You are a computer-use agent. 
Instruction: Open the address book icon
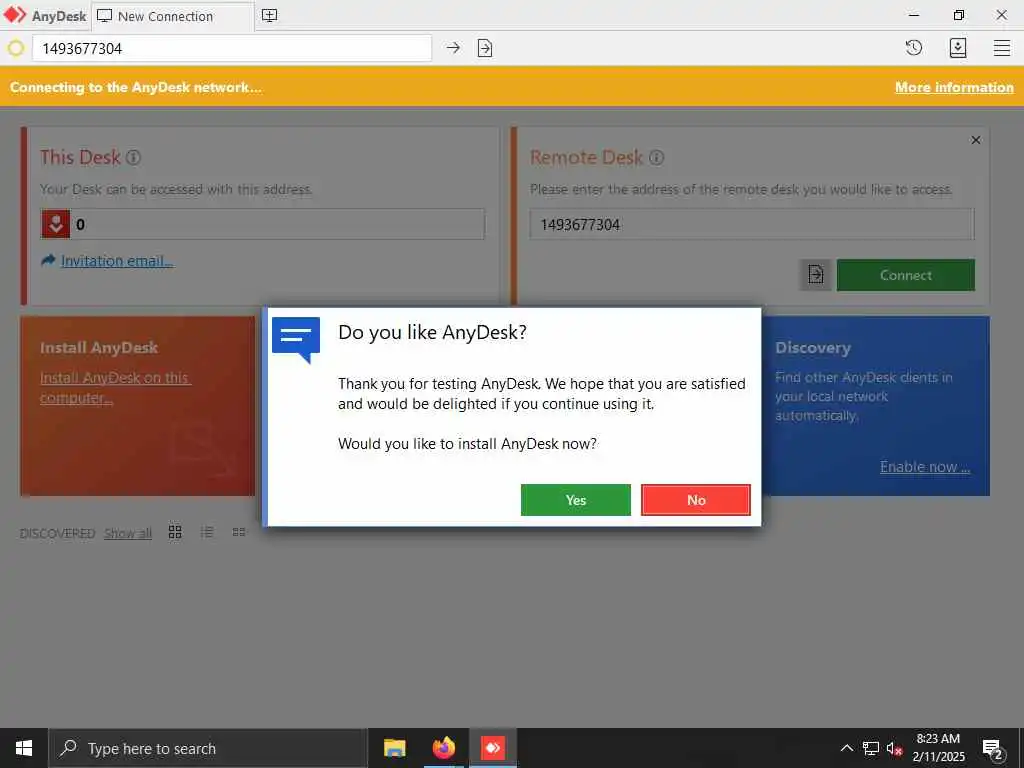click(957, 48)
